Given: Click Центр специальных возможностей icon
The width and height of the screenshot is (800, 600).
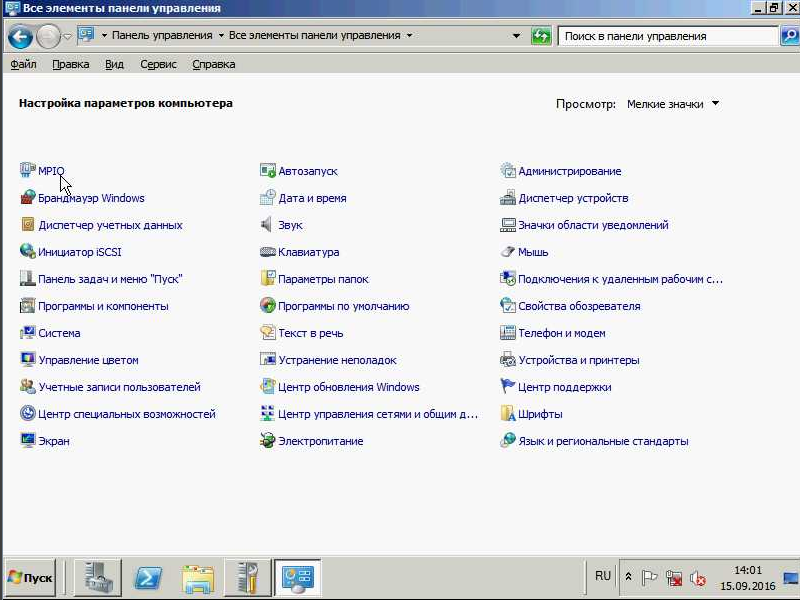Looking at the screenshot, I should click(x=28, y=413).
